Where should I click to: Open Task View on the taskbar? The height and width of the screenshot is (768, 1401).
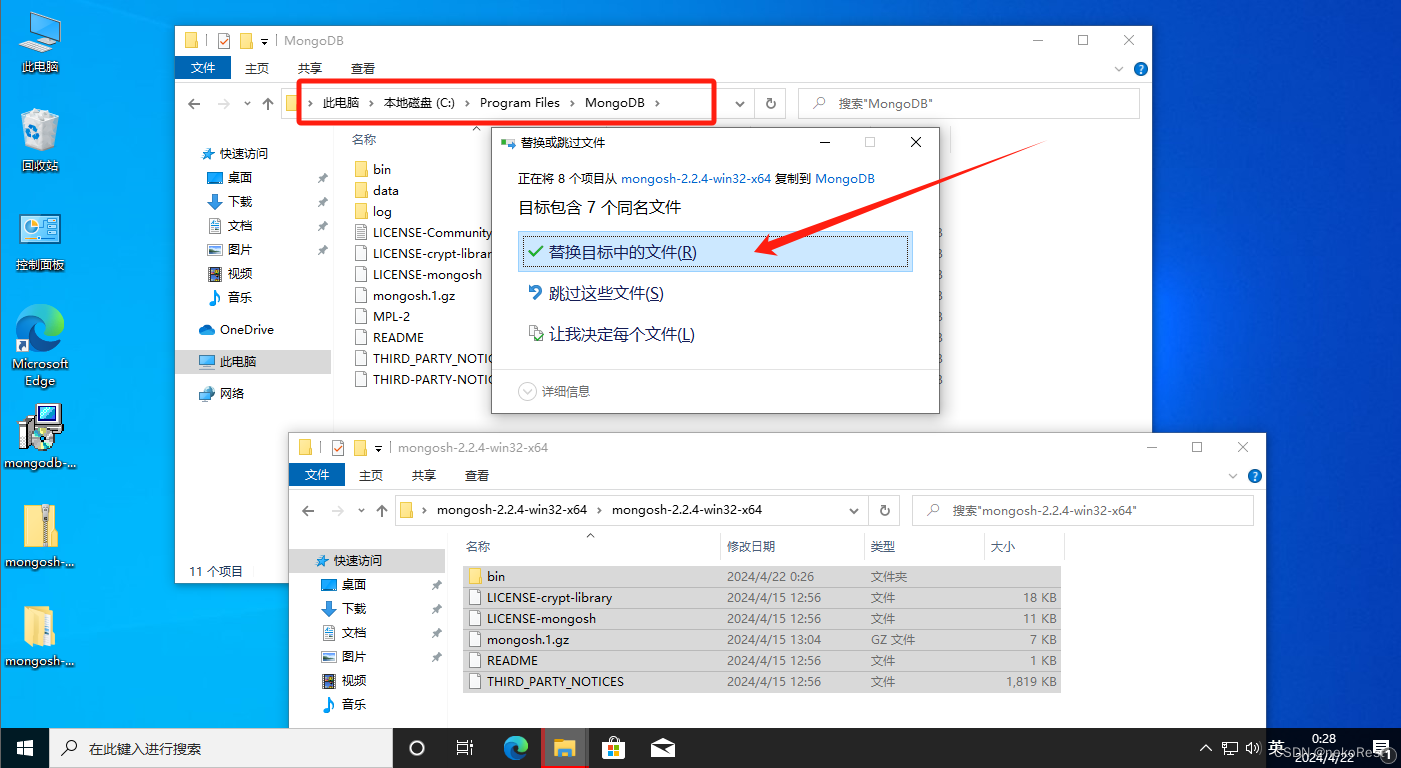click(x=465, y=748)
